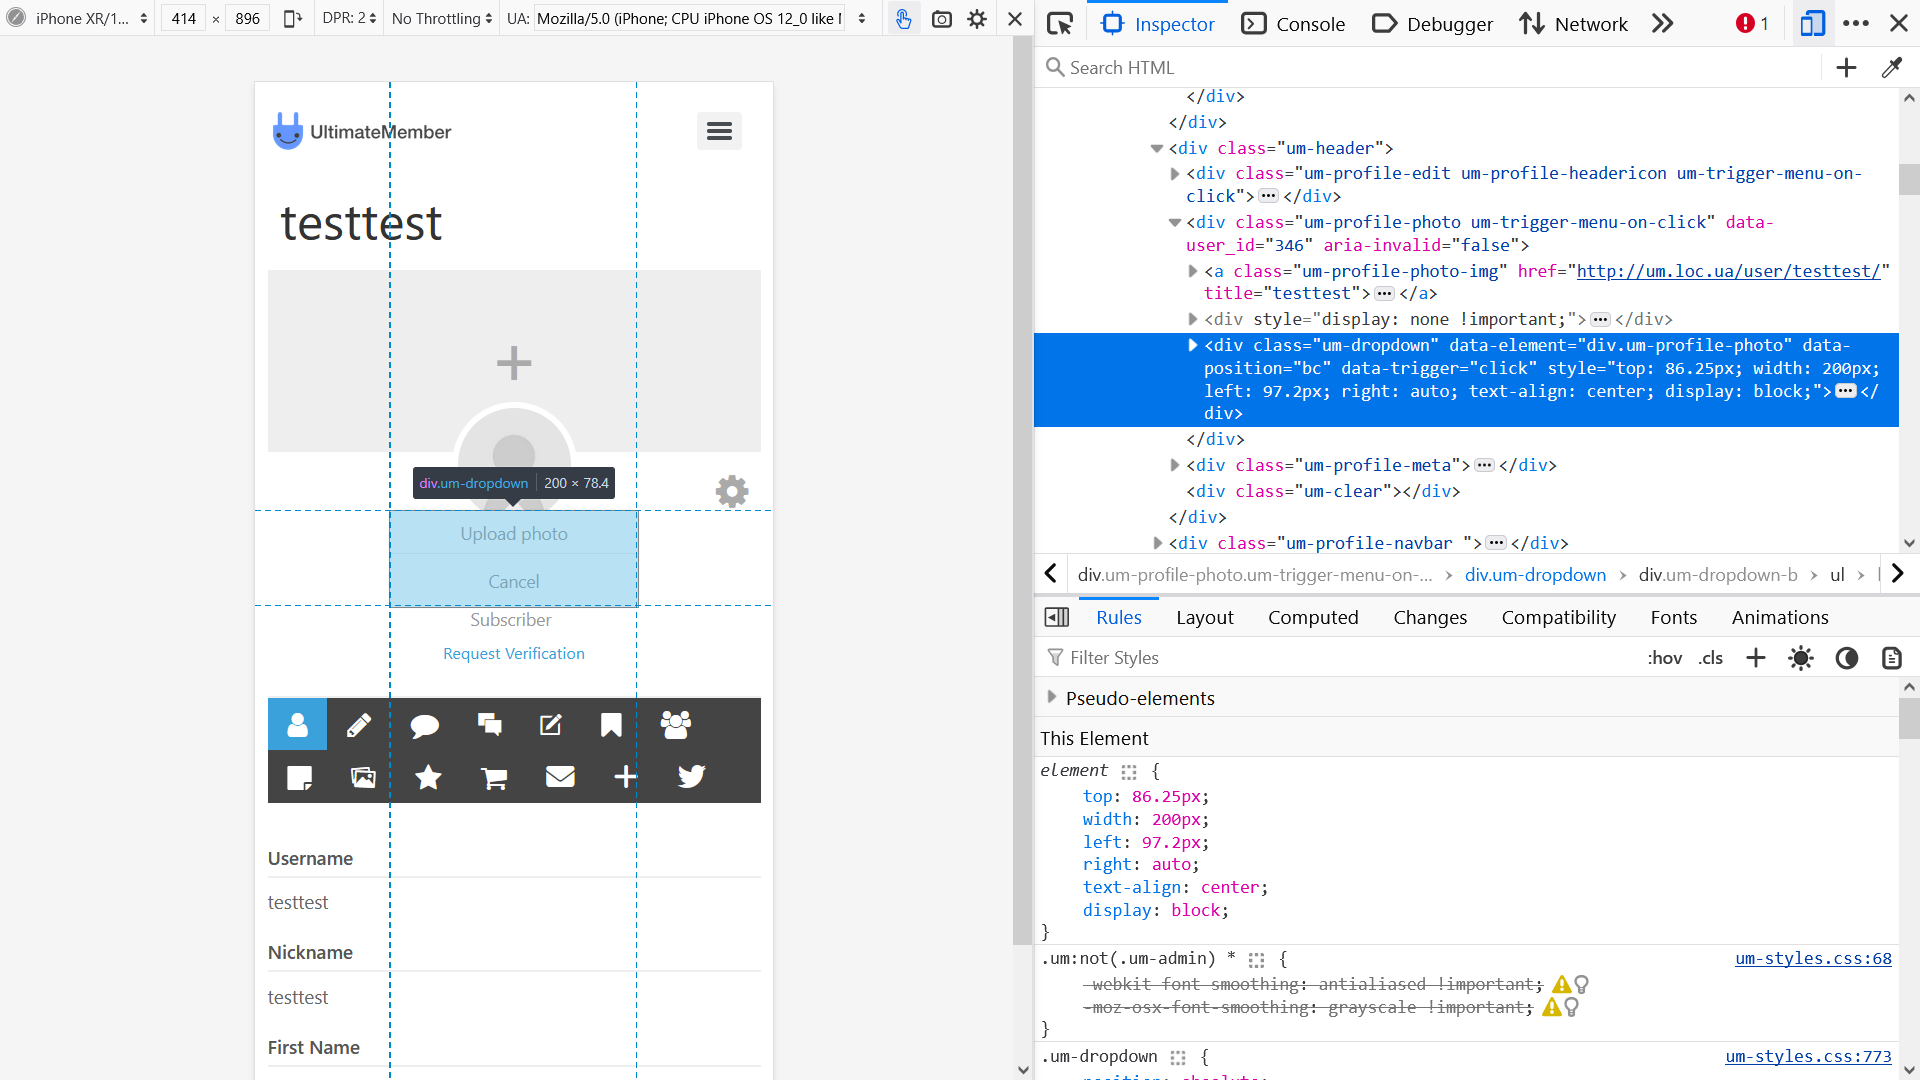Open the envelope messages tab icon
The height and width of the screenshot is (1080, 1920).
tap(560, 776)
